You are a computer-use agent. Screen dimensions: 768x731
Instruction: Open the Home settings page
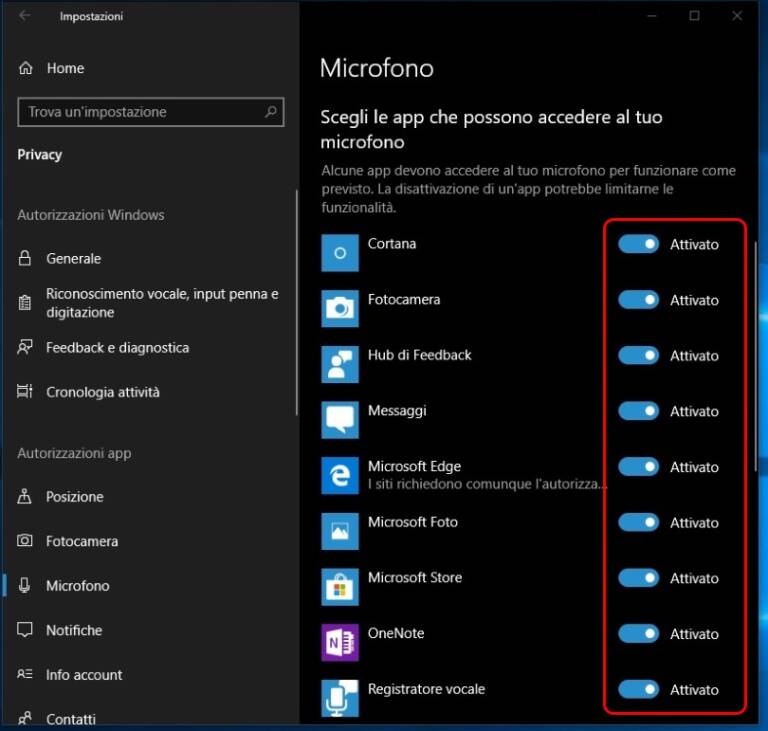pyautogui.click(x=149, y=68)
